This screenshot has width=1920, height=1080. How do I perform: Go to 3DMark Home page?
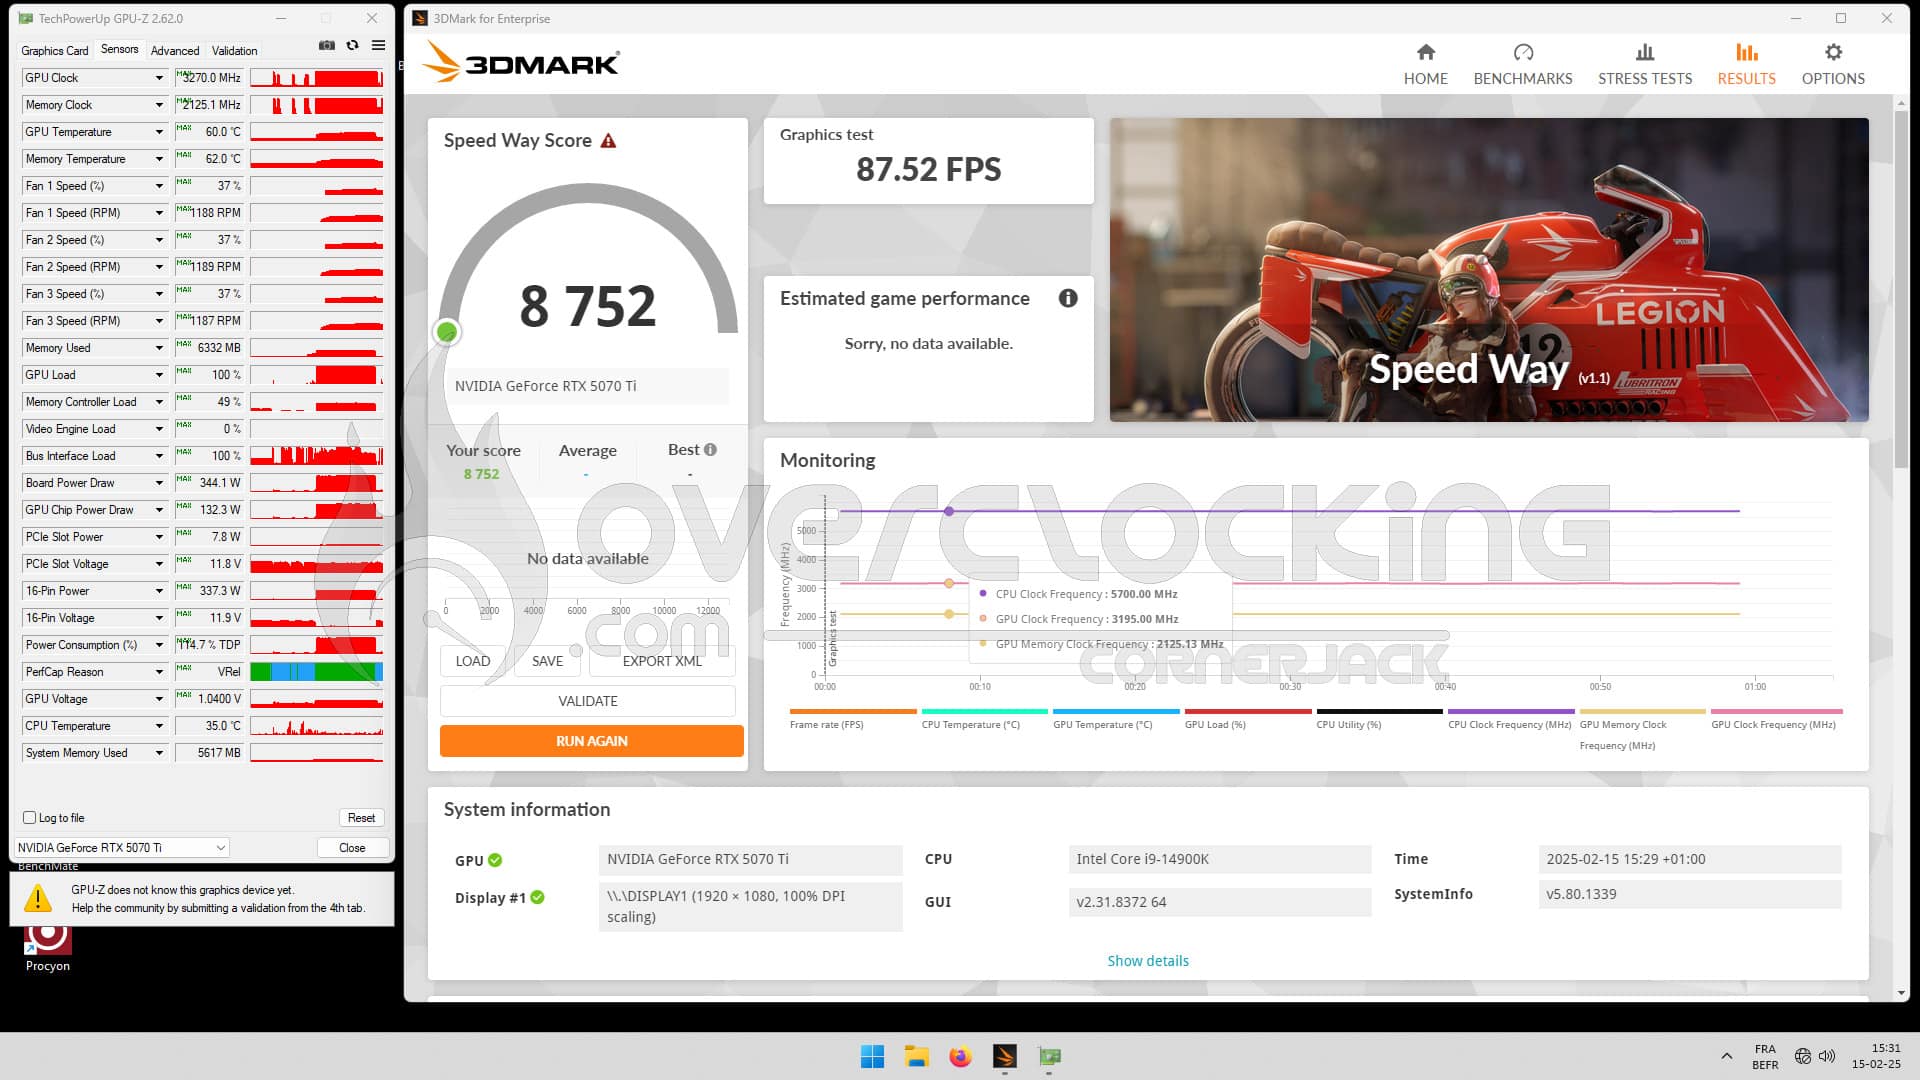pyautogui.click(x=1425, y=63)
